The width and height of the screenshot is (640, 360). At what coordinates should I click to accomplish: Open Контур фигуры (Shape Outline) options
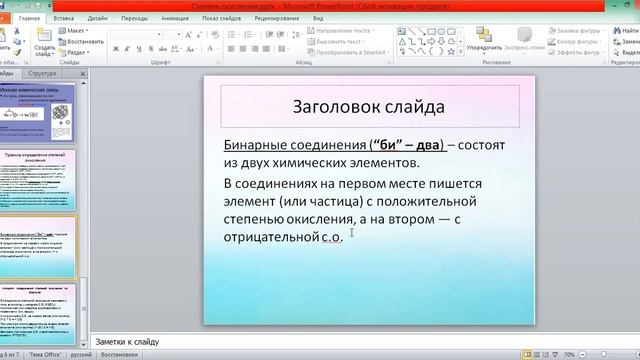[575, 42]
